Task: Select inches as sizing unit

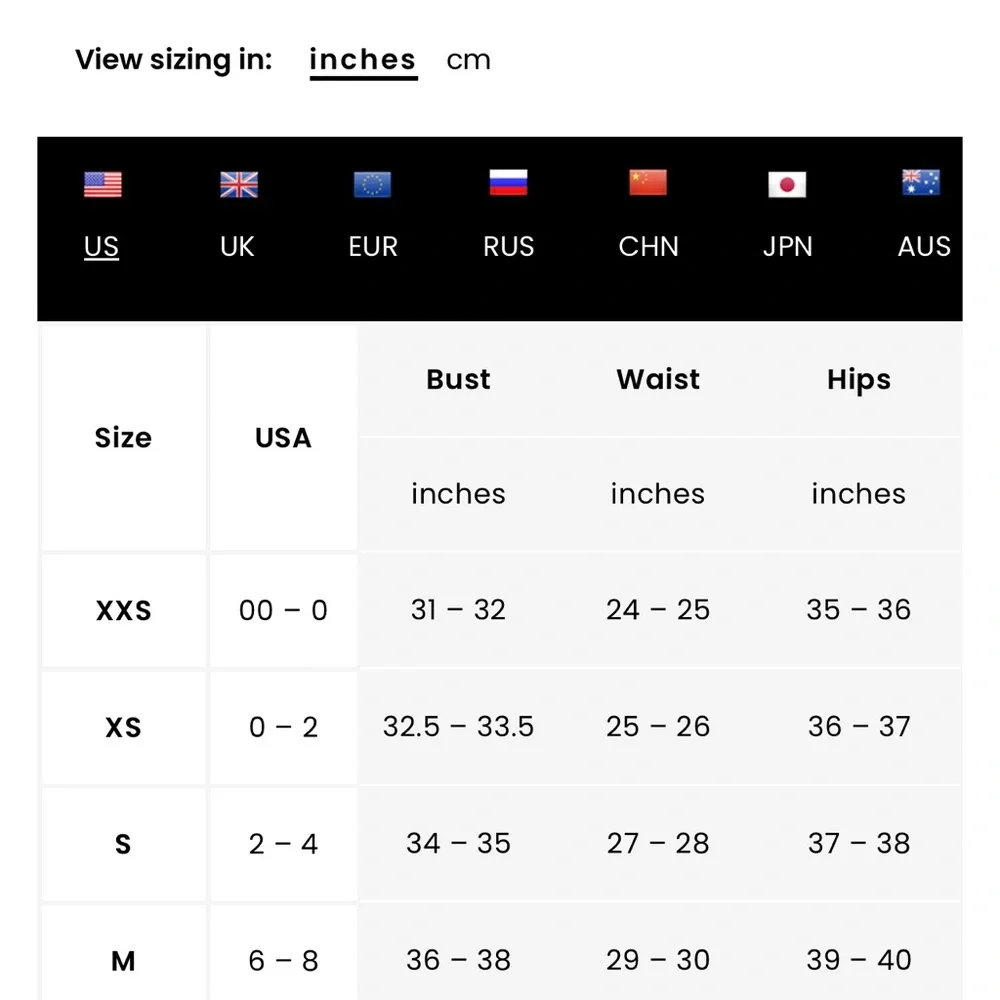Action: 363,60
